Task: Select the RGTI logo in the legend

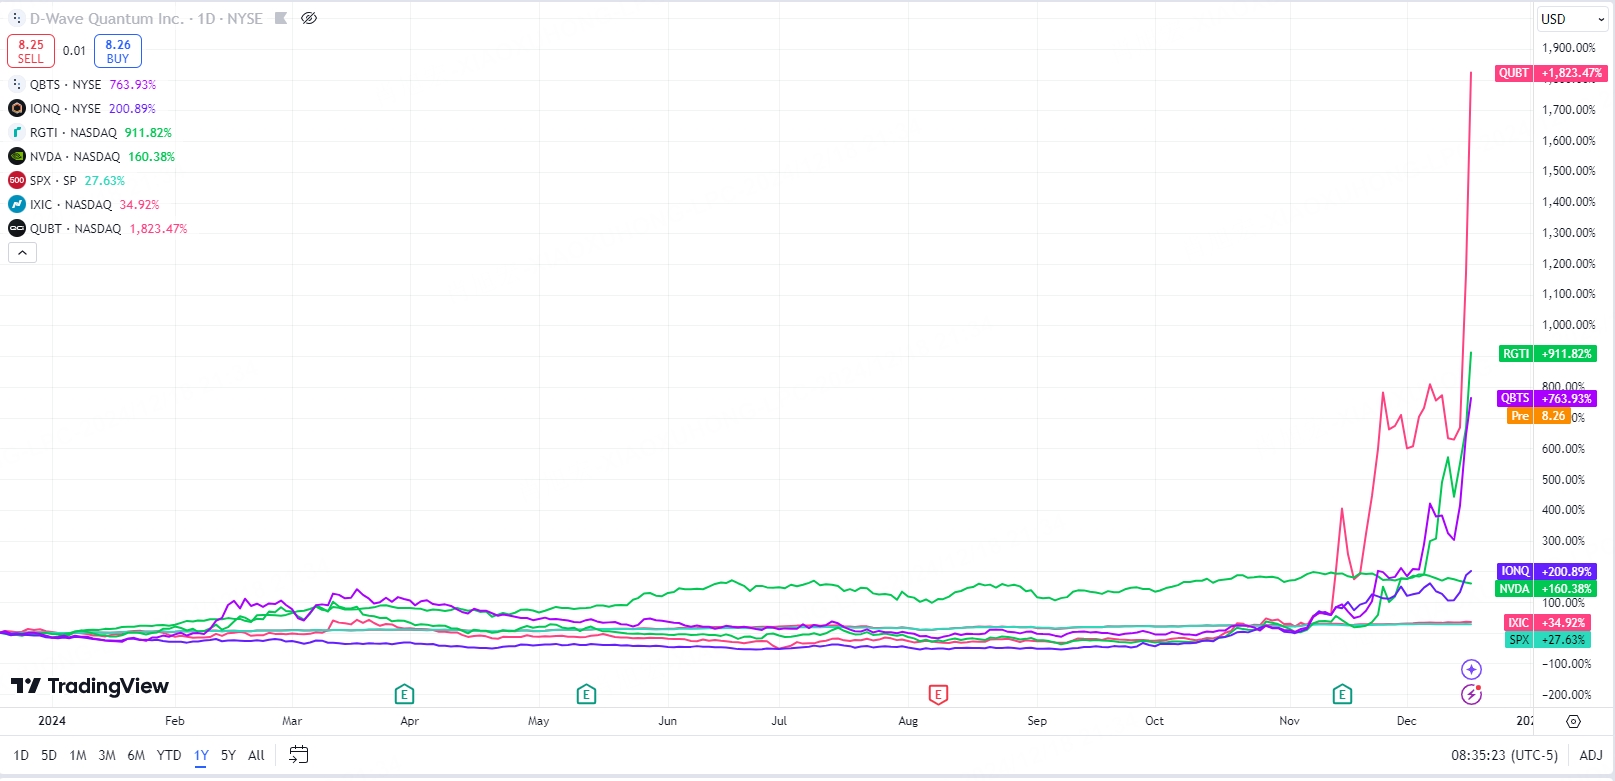Action: (x=17, y=132)
